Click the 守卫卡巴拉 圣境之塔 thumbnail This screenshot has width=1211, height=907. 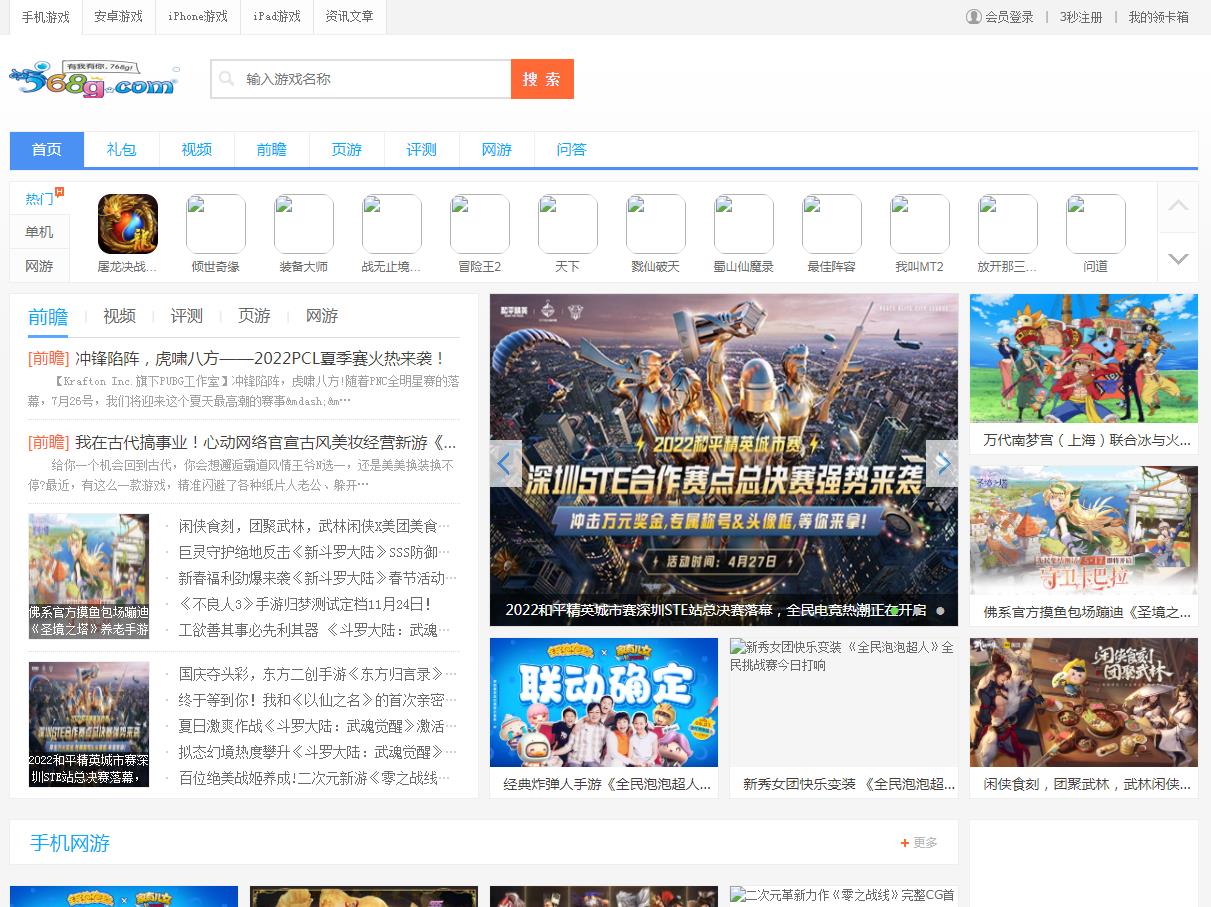coord(1084,530)
